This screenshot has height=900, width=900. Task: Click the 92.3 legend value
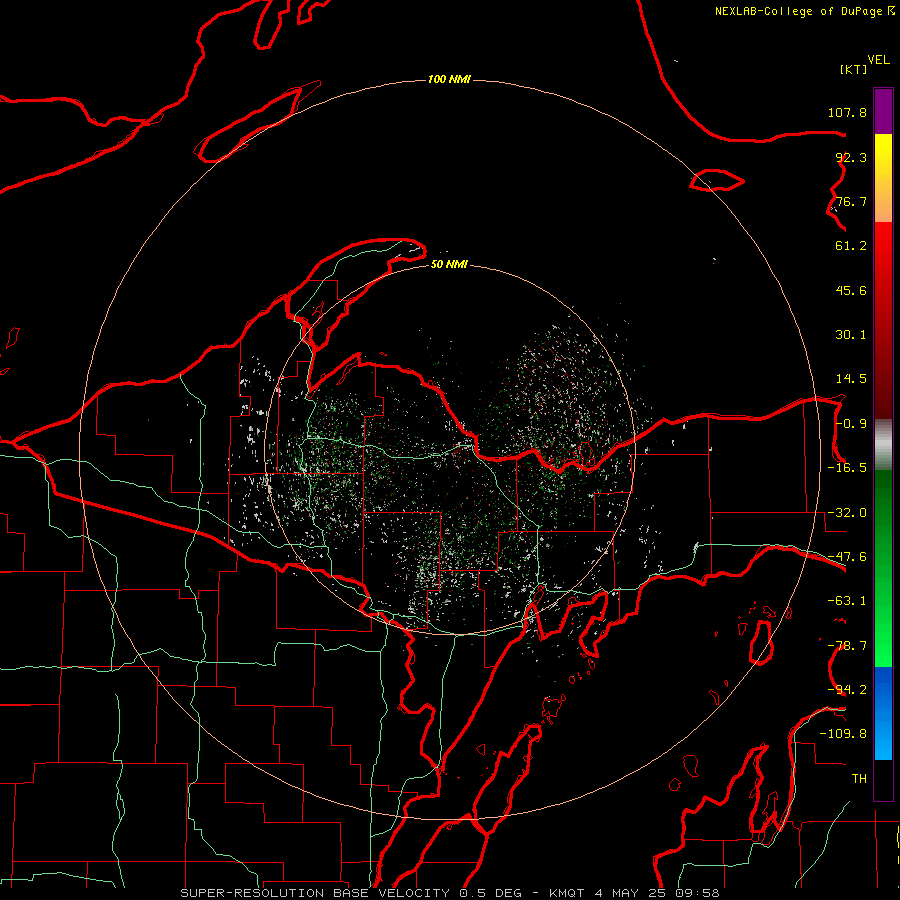851,157
